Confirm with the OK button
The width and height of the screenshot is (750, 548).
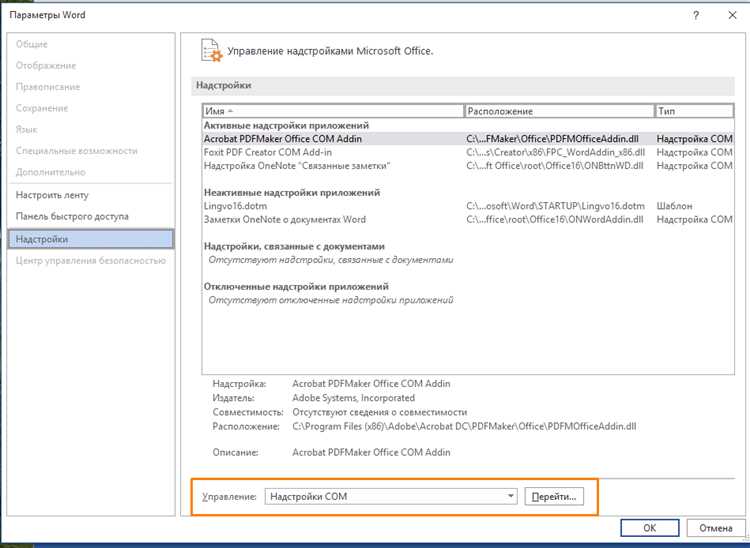[650, 528]
